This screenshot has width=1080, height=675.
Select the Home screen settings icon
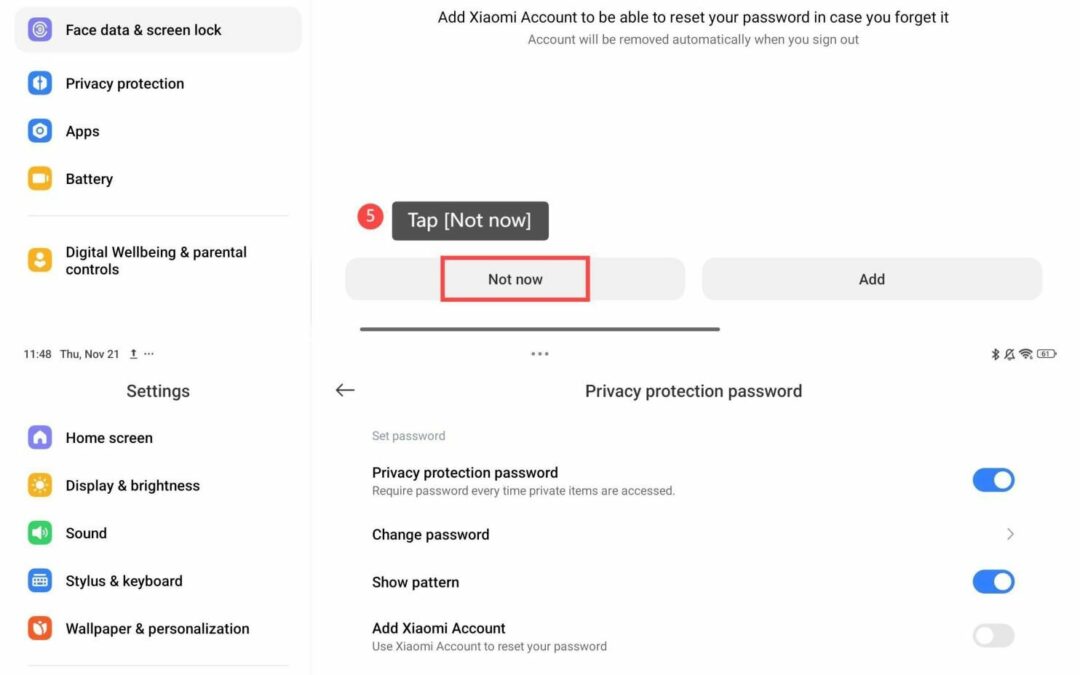coord(39,437)
